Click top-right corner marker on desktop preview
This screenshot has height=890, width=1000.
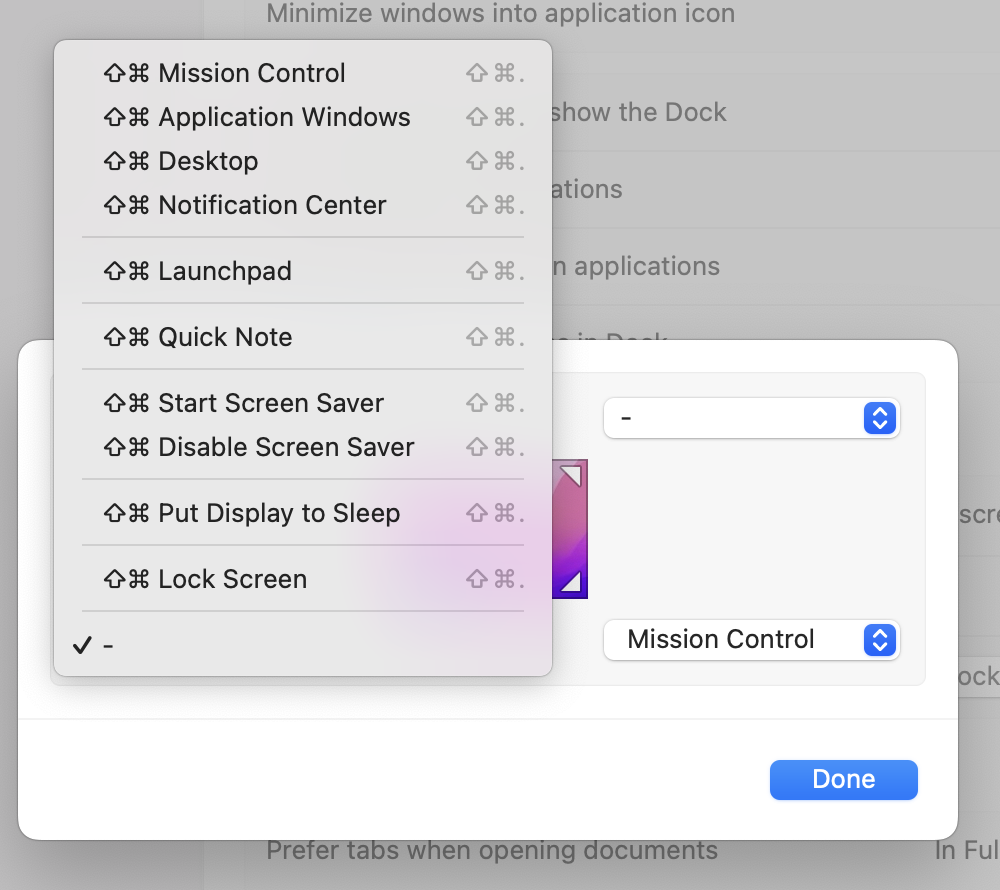coord(572,474)
